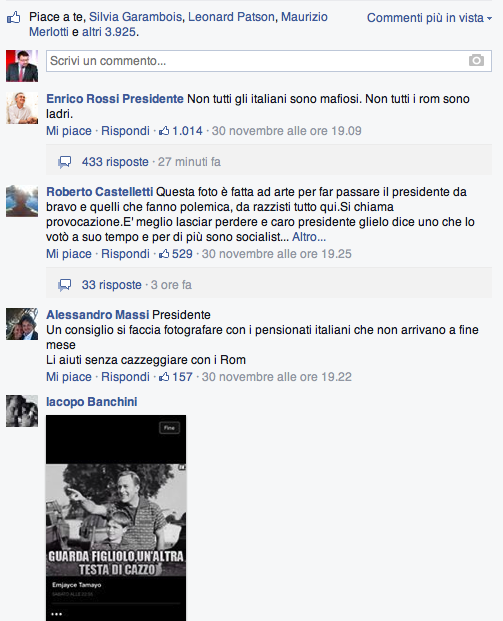Click the camera icon in comment box
The height and width of the screenshot is (621, 503).
[x=476, y=60]
